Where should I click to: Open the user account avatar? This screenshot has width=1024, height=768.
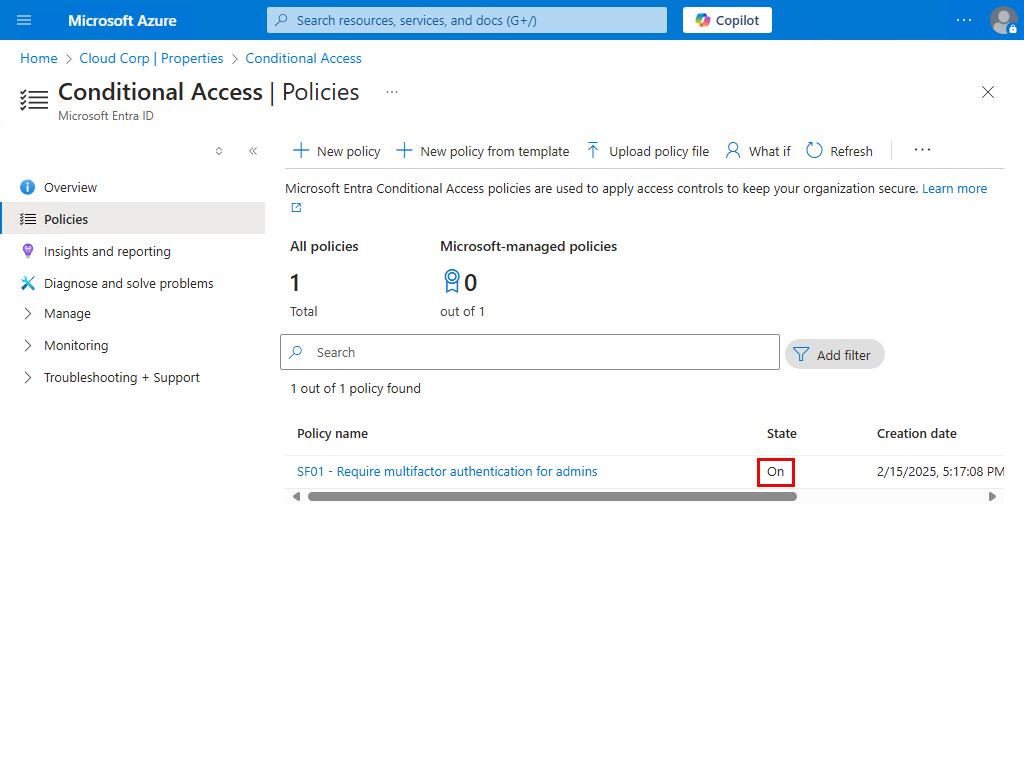click(x=1003, y=20)
